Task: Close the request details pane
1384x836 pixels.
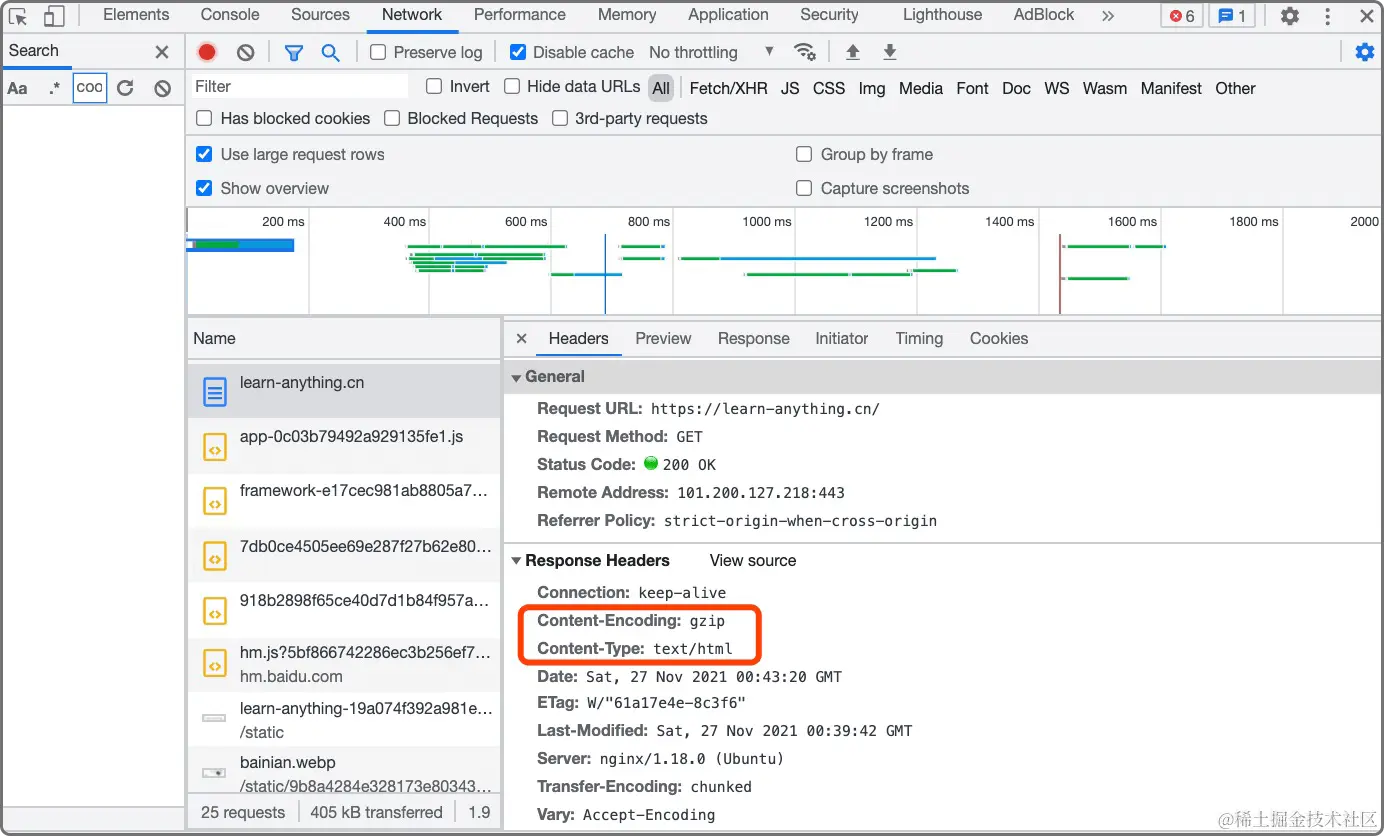Action: 521,339
